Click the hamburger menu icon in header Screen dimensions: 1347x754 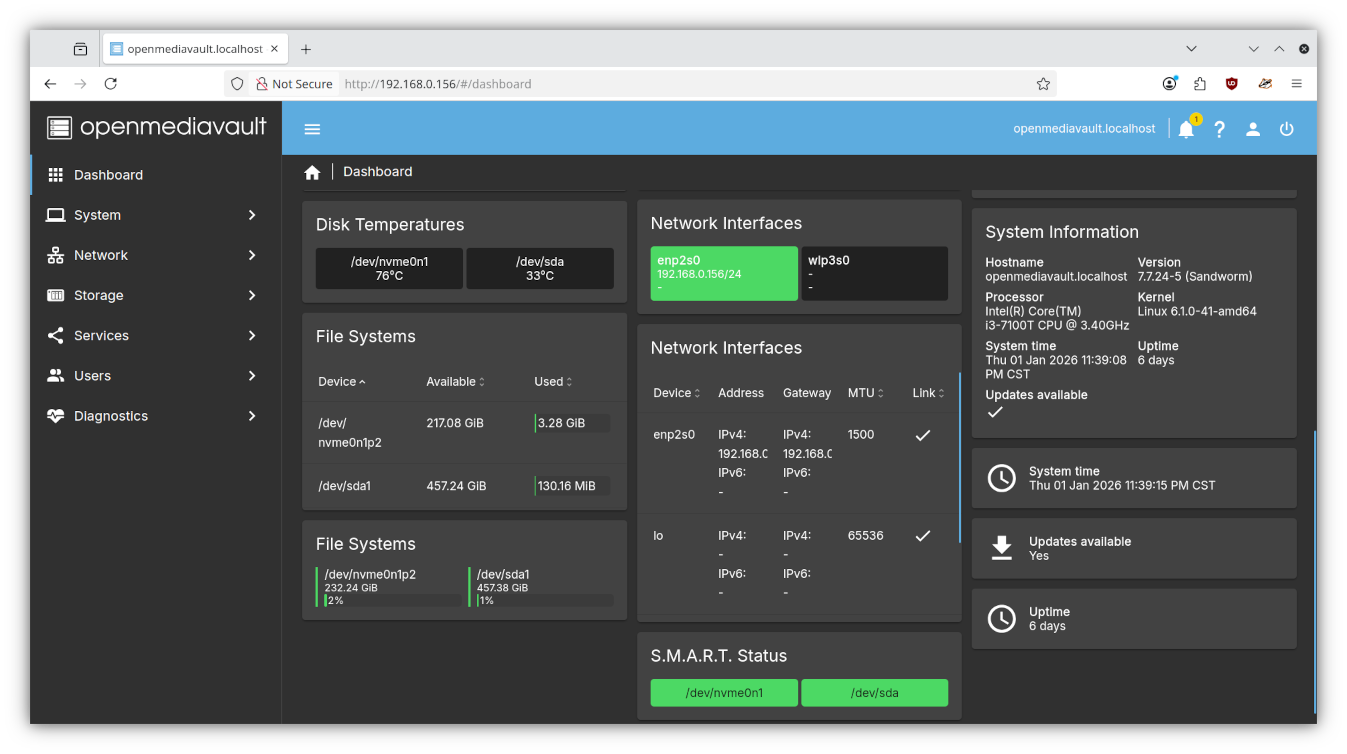click(x=312, y=129)
